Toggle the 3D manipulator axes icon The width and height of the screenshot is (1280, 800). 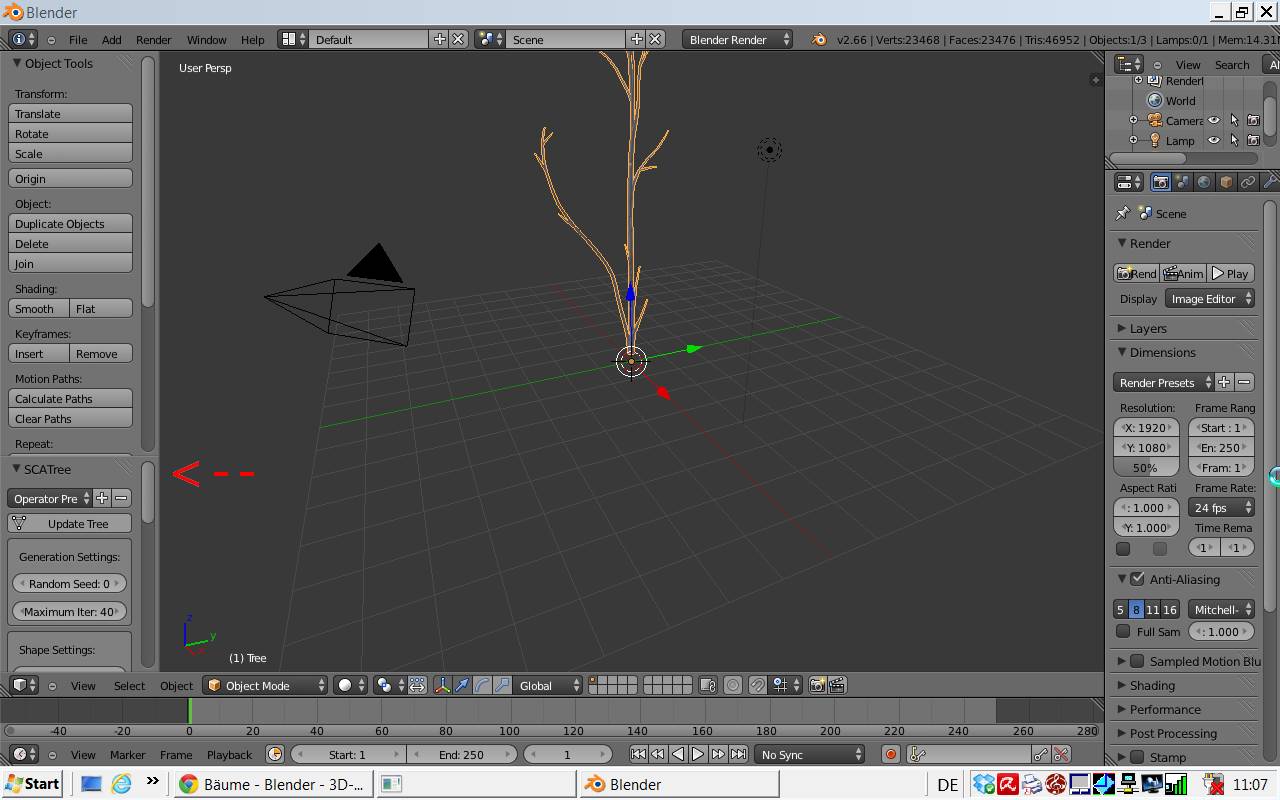443,685
